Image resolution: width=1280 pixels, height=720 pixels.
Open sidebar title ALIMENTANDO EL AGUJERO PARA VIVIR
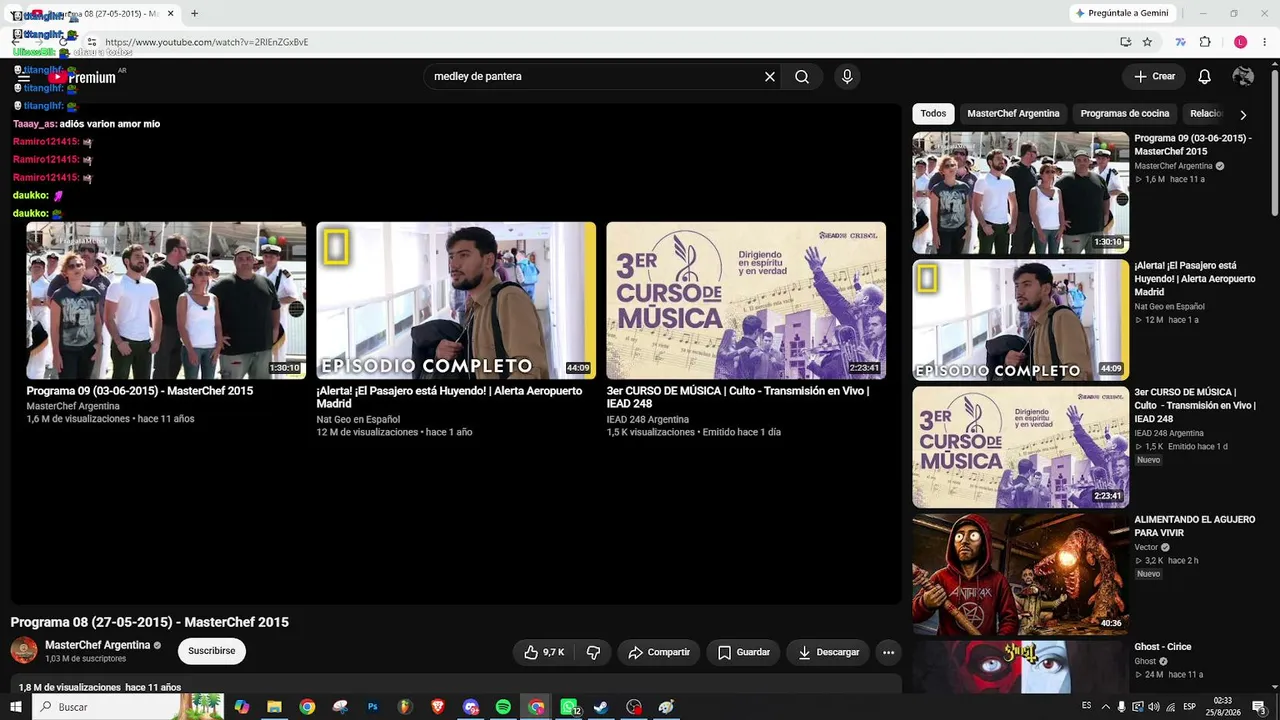point(1194,526)
